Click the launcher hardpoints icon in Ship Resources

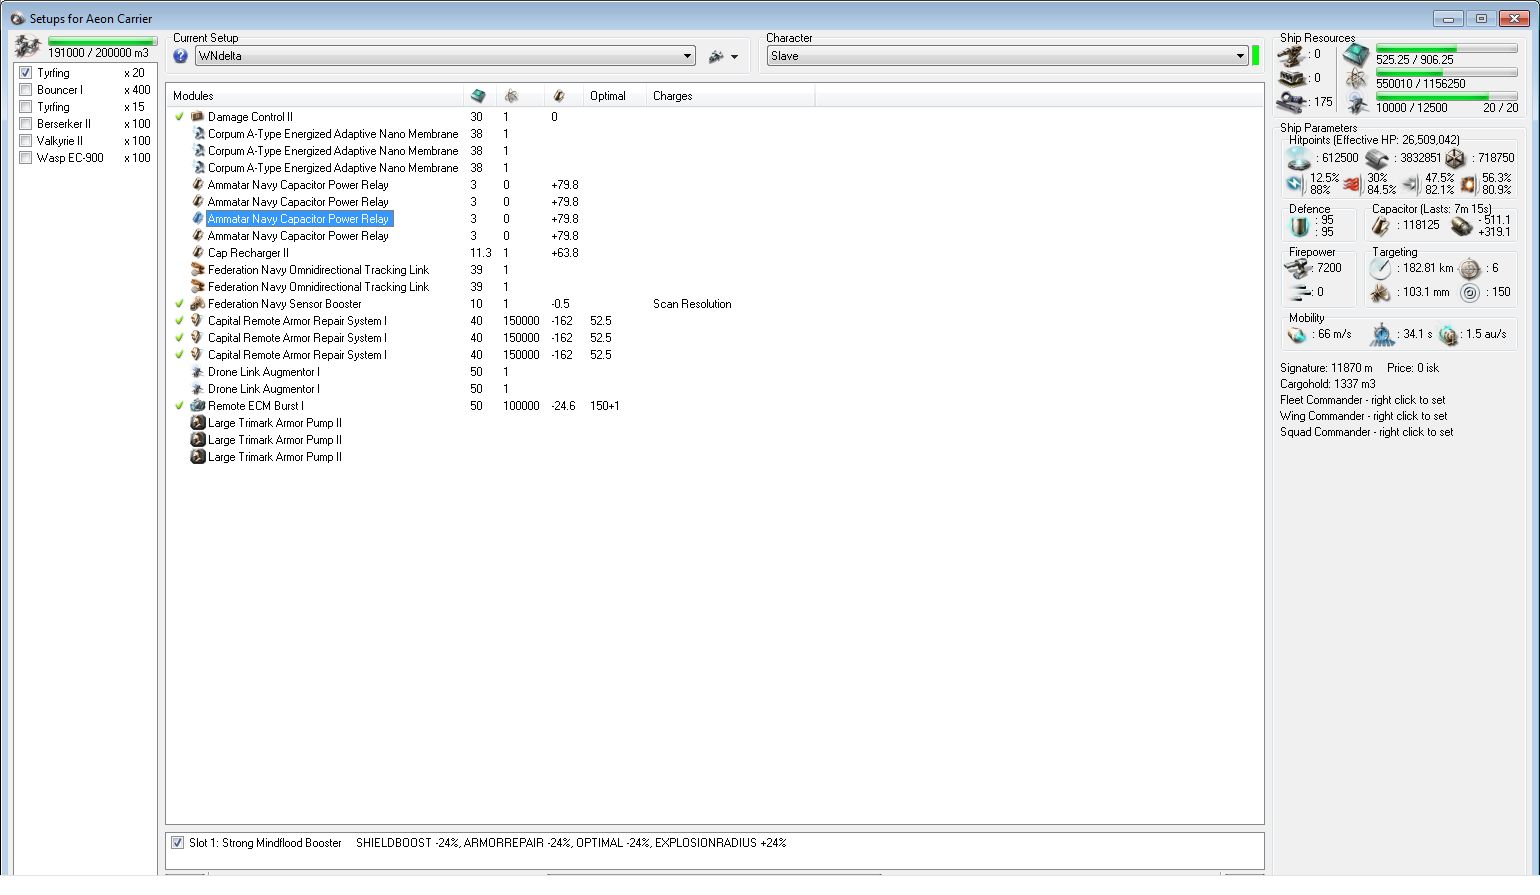1293,78
